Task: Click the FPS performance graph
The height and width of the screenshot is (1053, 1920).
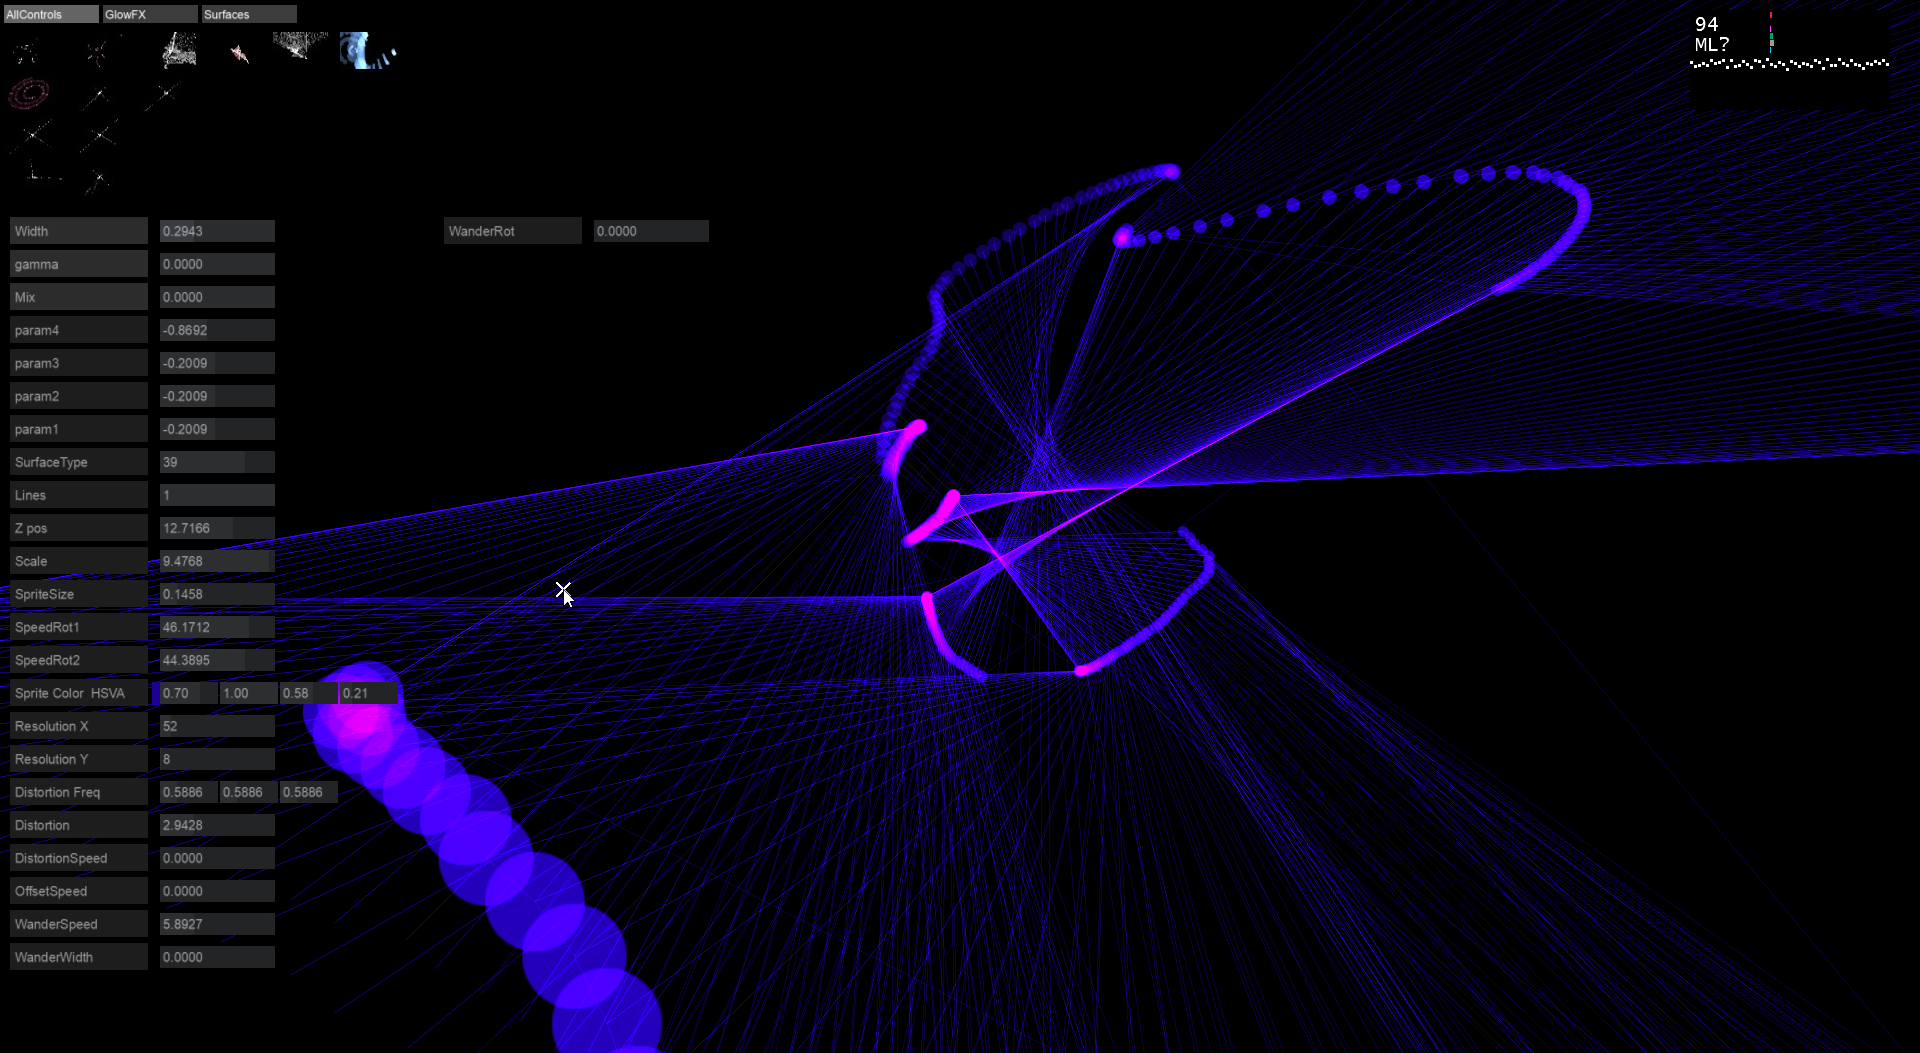Action: click(1789, 60)
